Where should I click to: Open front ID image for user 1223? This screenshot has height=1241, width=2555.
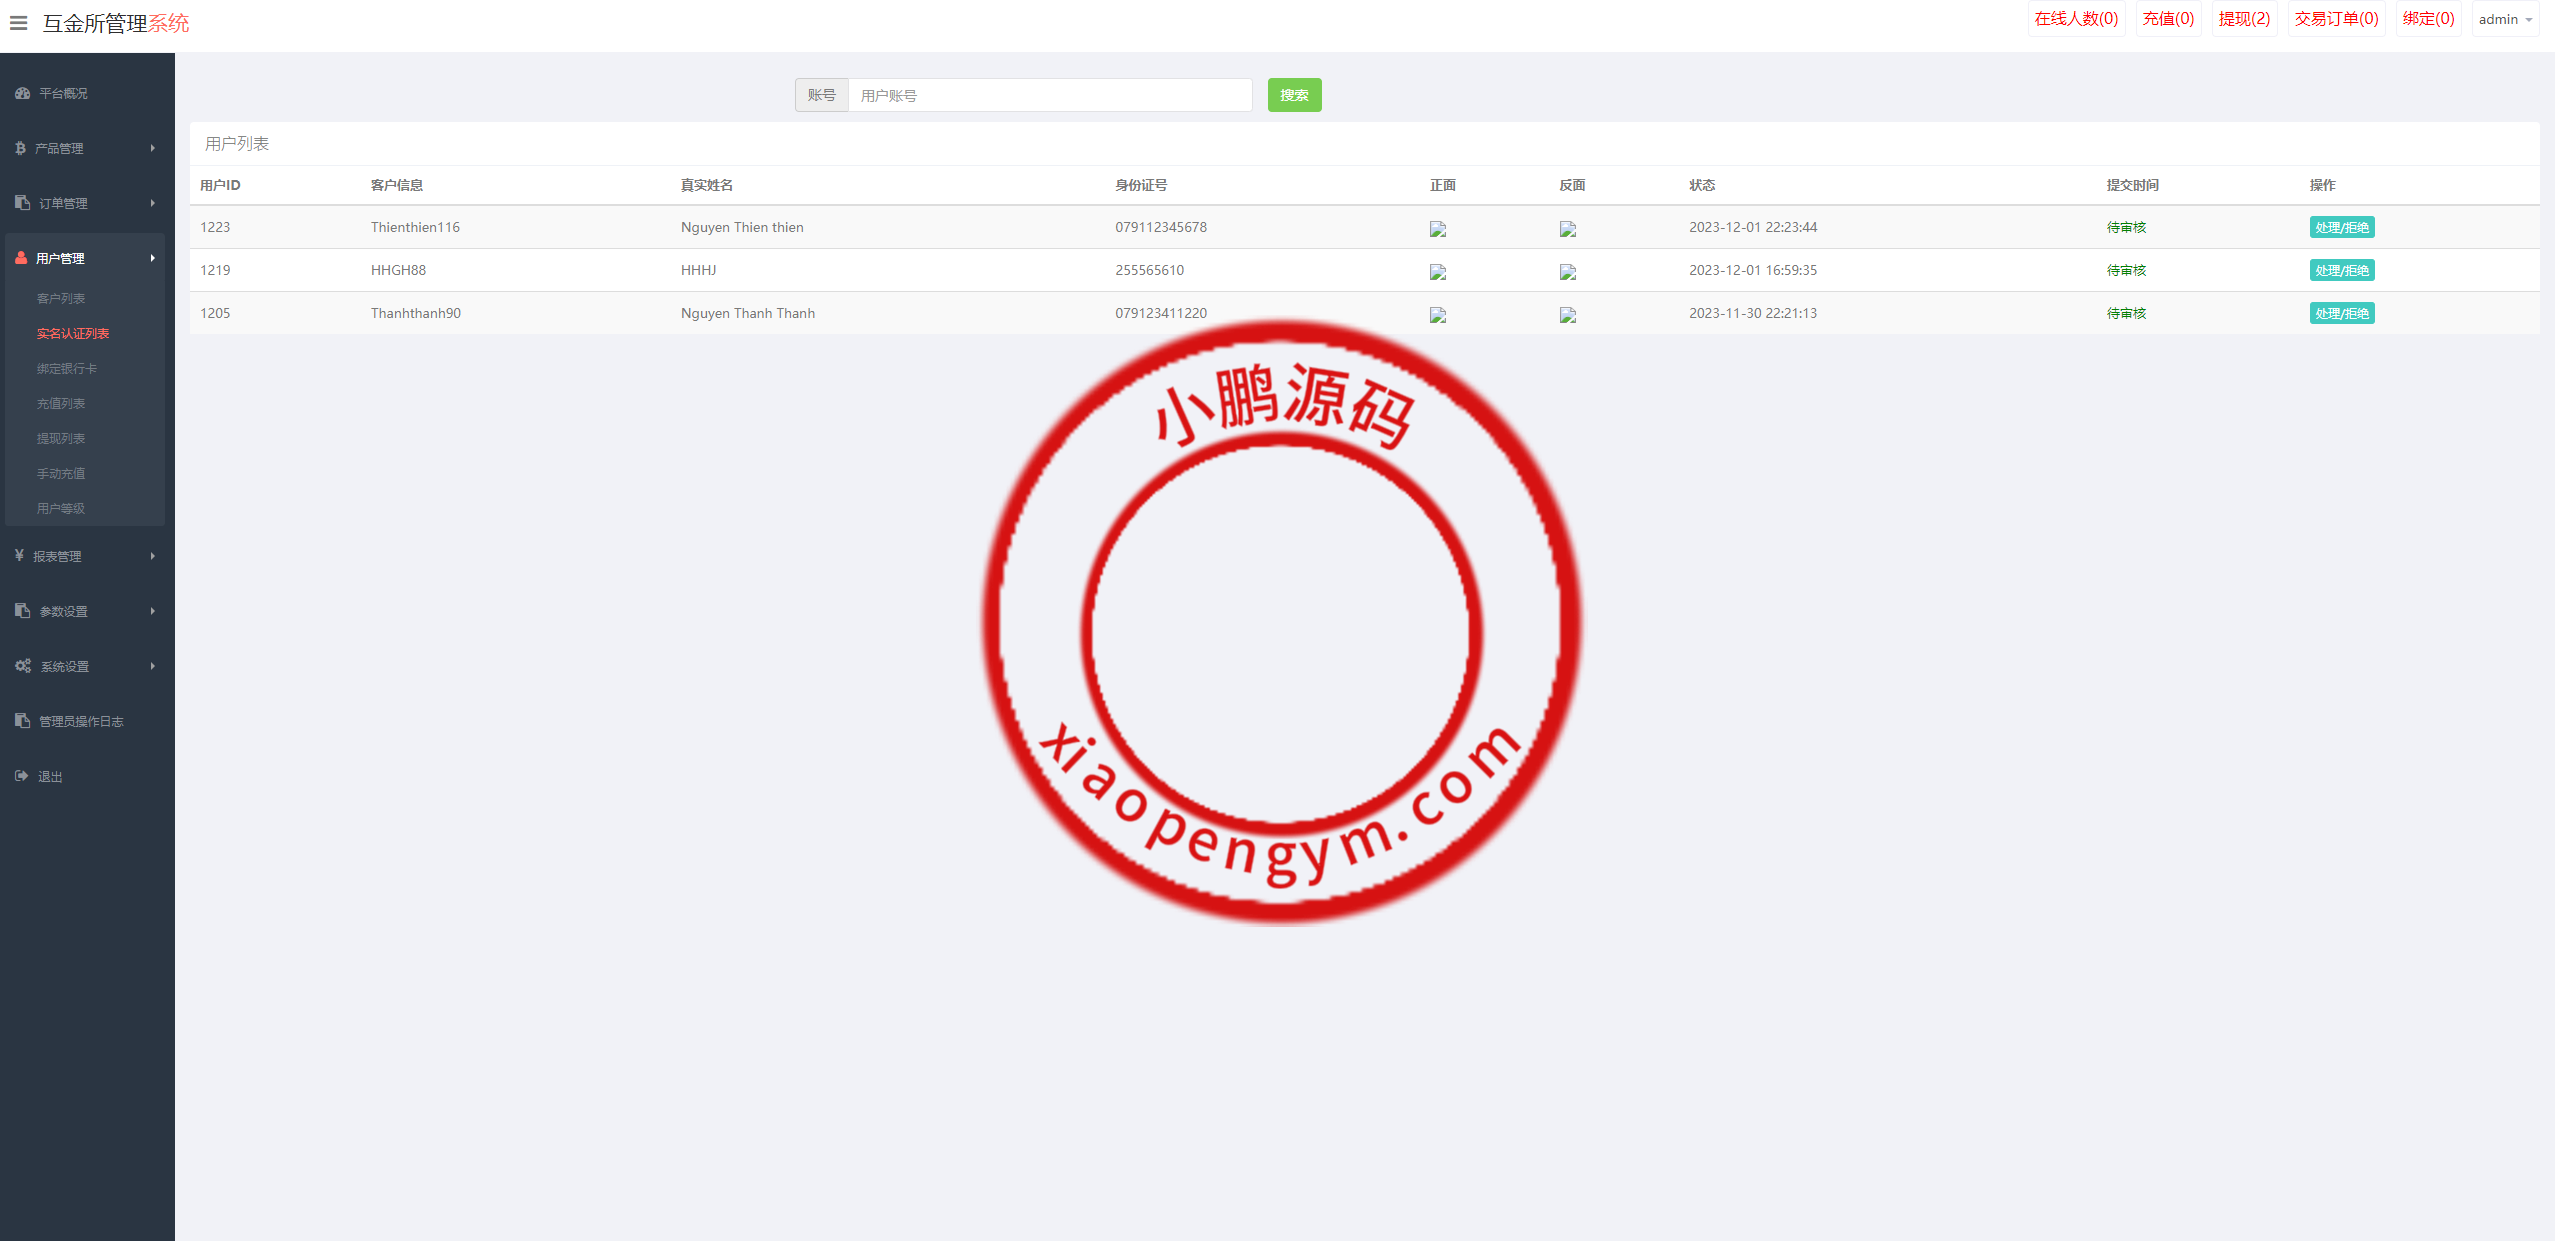coord(1437,229)
